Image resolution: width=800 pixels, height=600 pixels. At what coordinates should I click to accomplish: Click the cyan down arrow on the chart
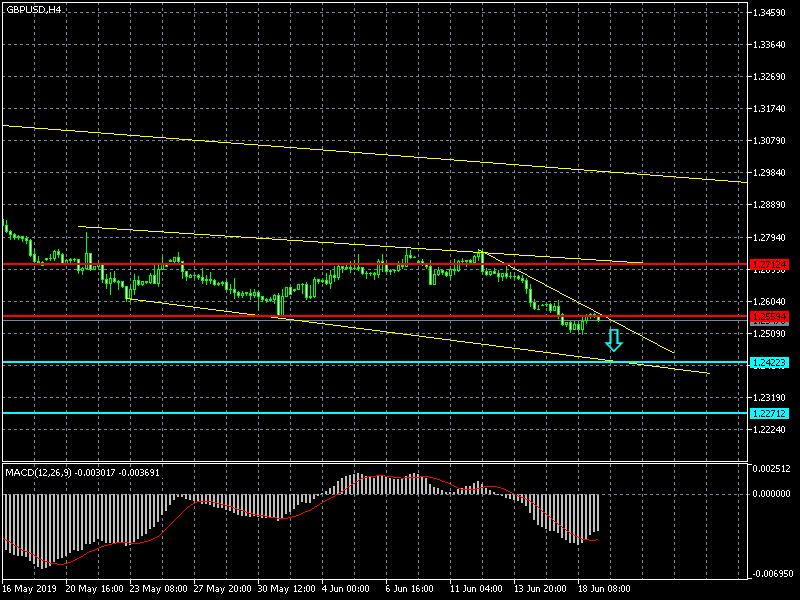[614, 341]
